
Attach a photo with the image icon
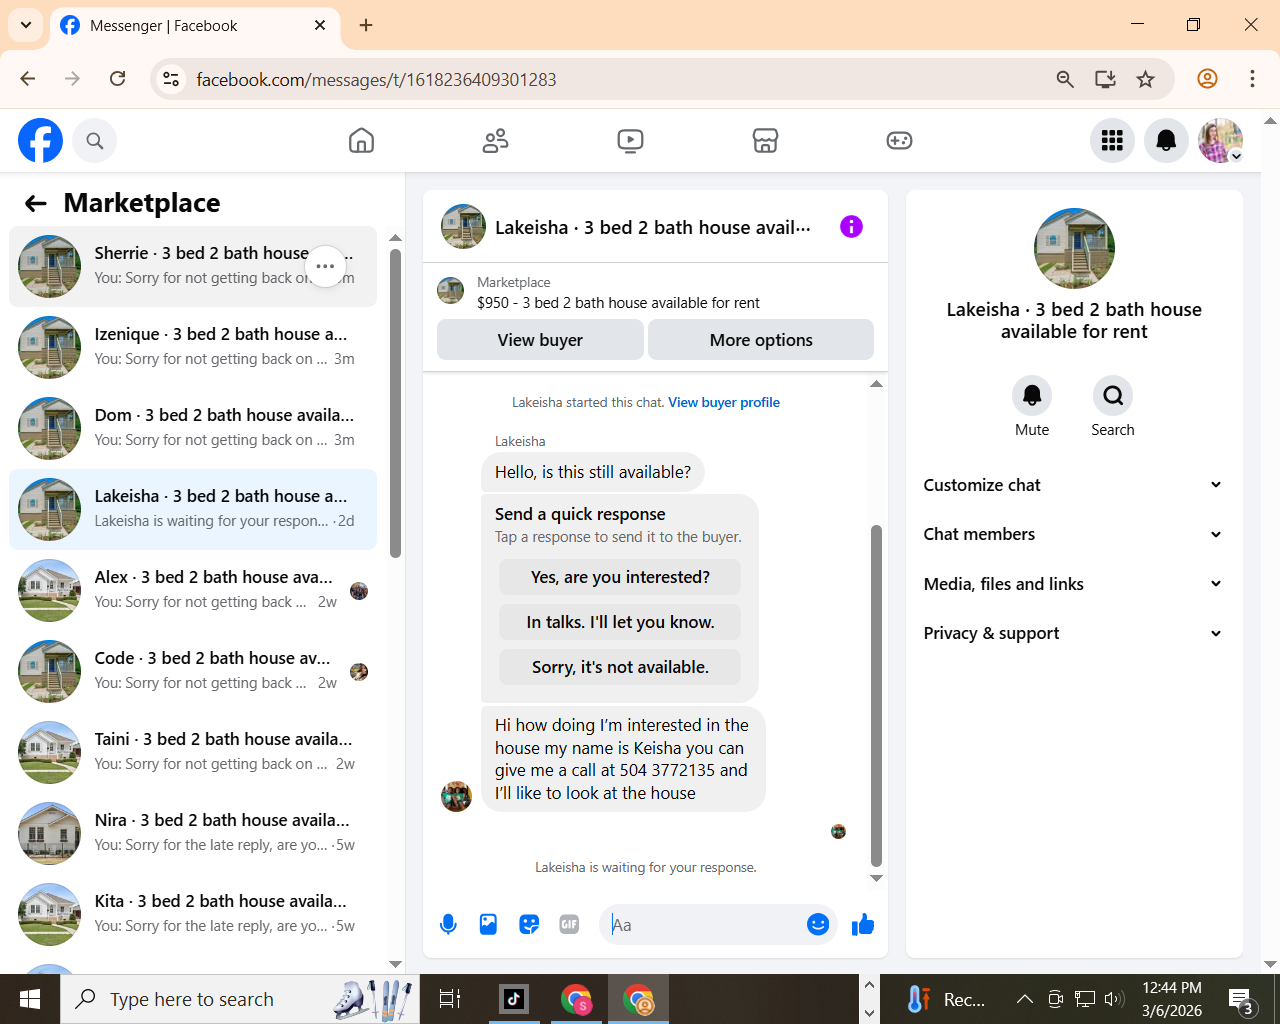point(488,925)
